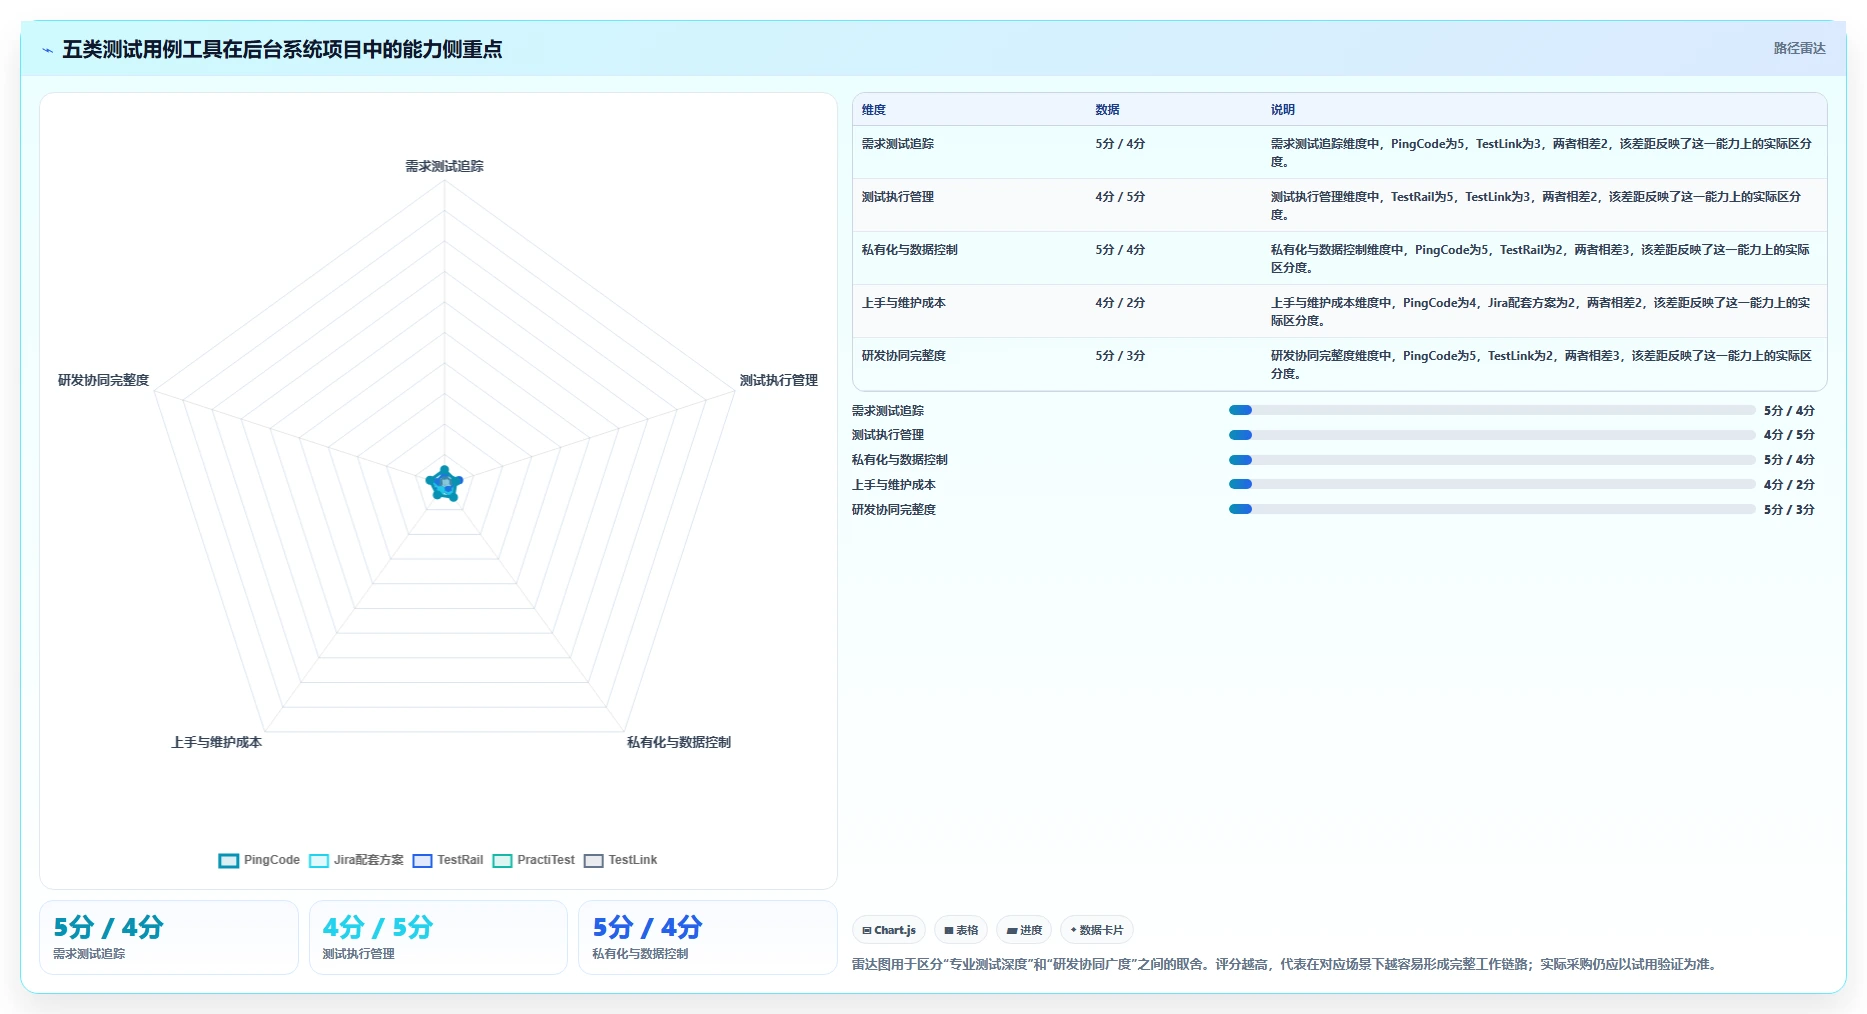Click the 4分 / 2分 value in table
The width and height of the screenshot is (1867, 1014).
[1120, 303]
